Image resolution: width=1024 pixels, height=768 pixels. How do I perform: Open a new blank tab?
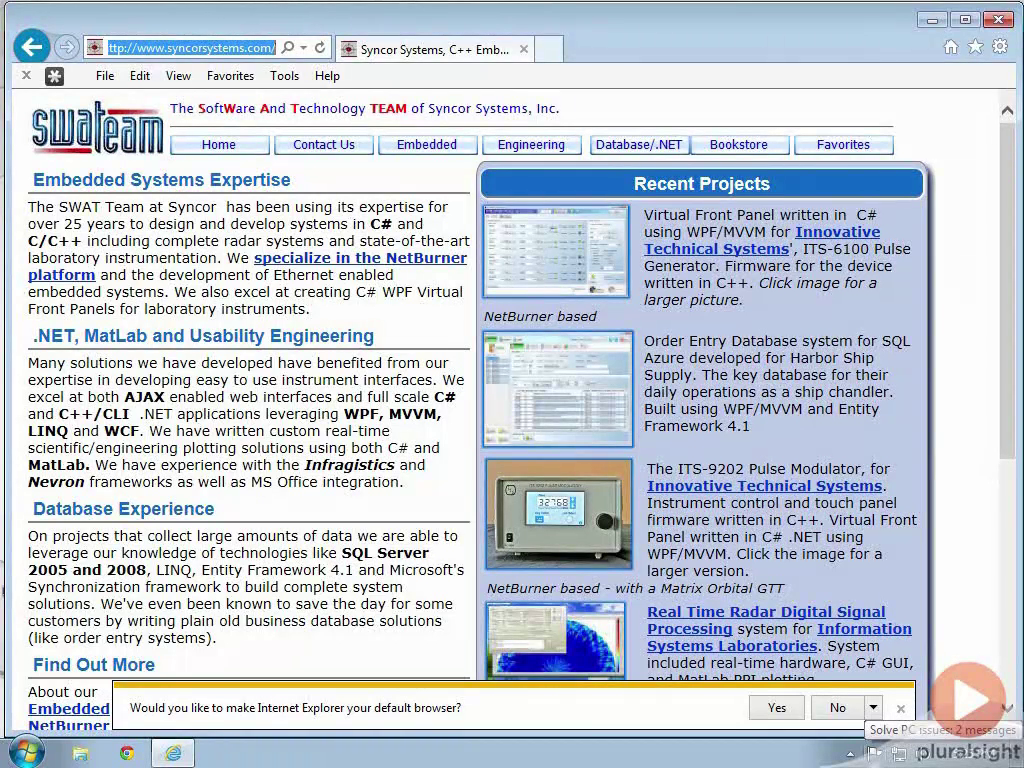coord(549,49)
